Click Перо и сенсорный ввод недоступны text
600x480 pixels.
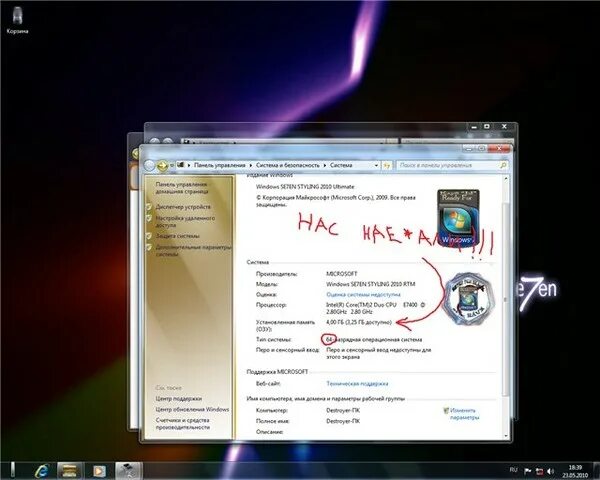click(378, 353)
